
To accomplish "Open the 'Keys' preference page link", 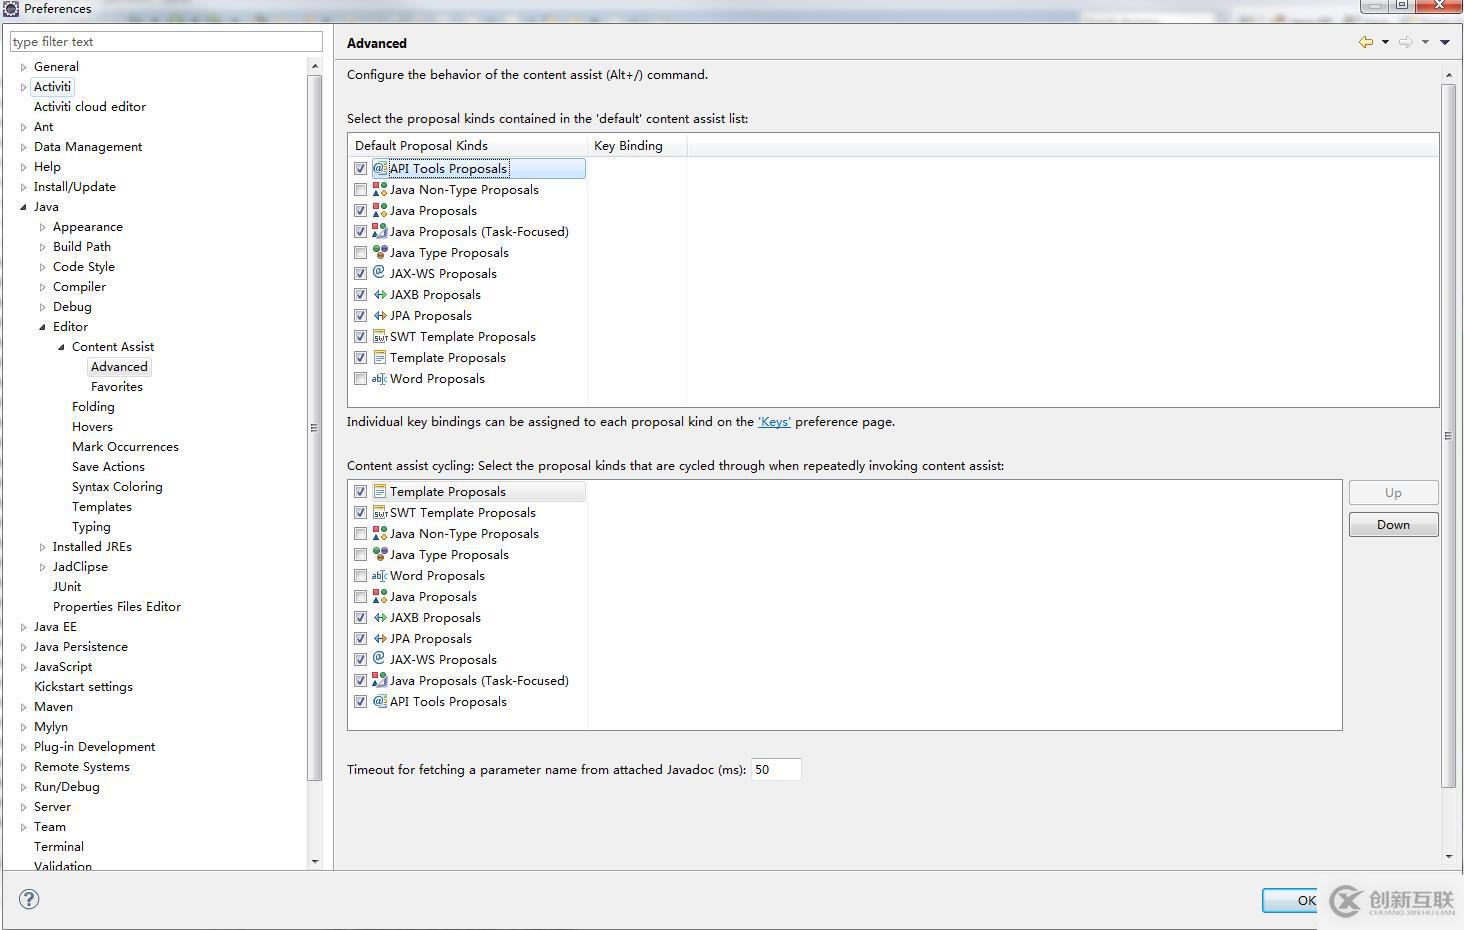I will [774, 422].
